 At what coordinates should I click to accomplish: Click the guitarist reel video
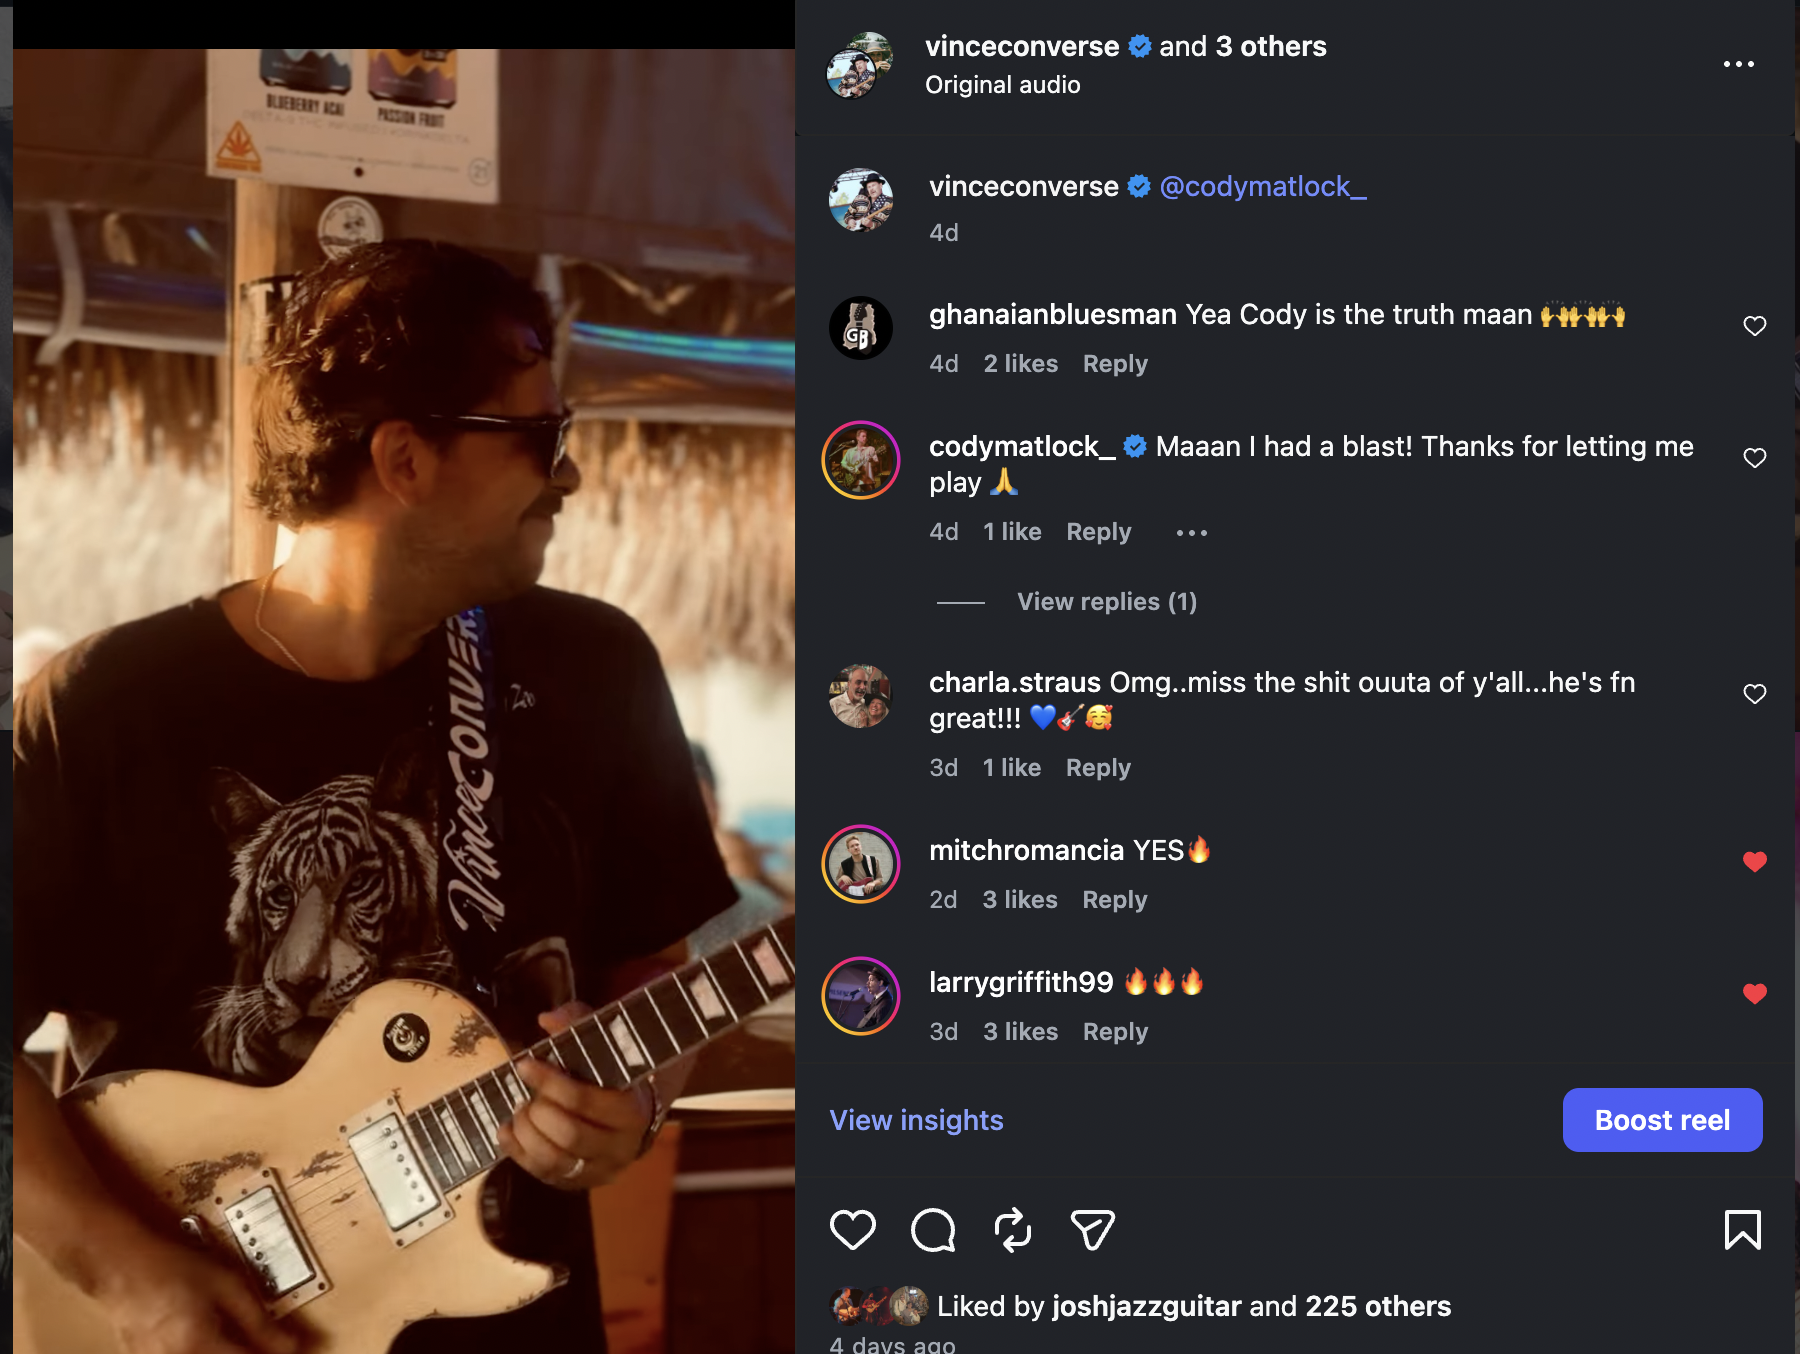pos(404,700)
